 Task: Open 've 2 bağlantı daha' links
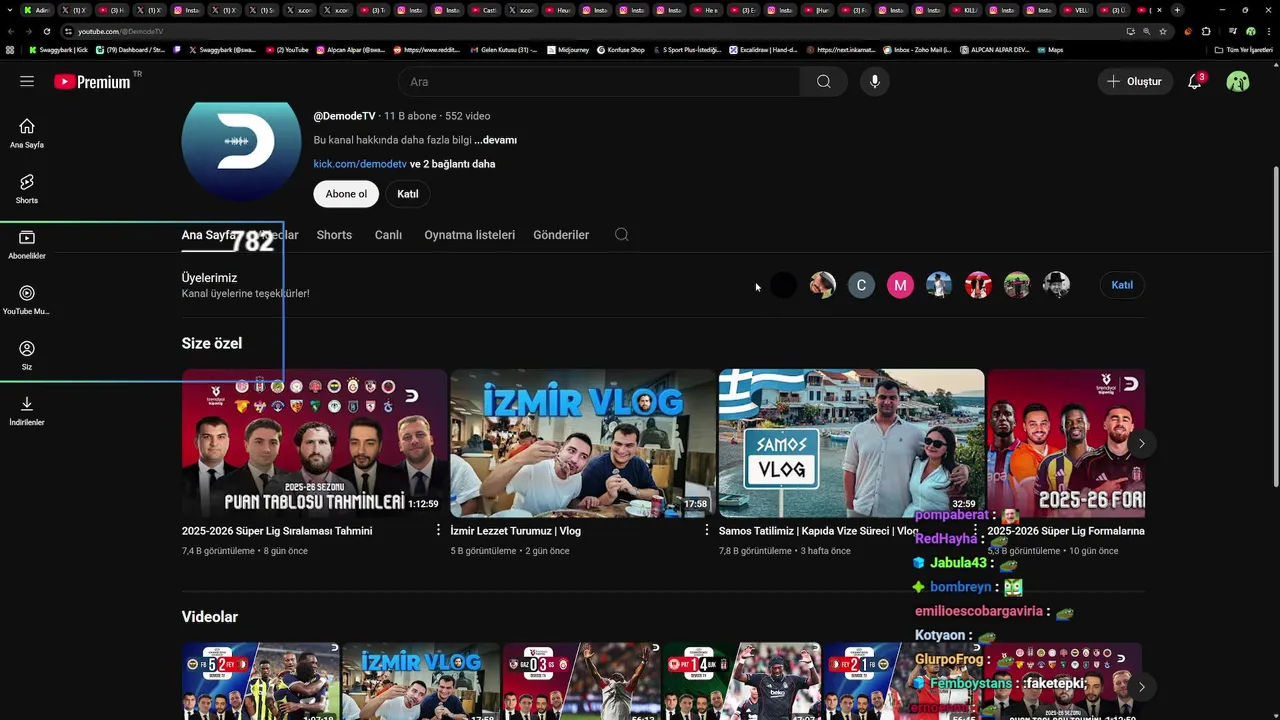click(452, 164)
